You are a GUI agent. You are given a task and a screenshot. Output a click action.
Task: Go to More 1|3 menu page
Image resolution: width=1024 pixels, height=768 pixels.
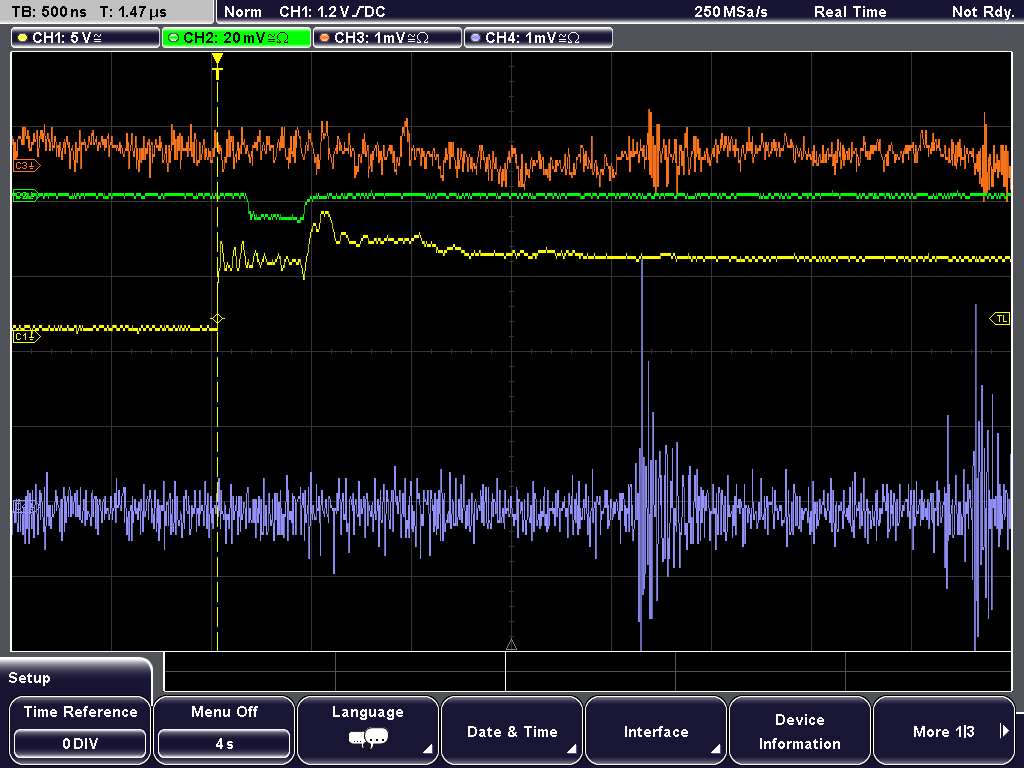(943, 729)
